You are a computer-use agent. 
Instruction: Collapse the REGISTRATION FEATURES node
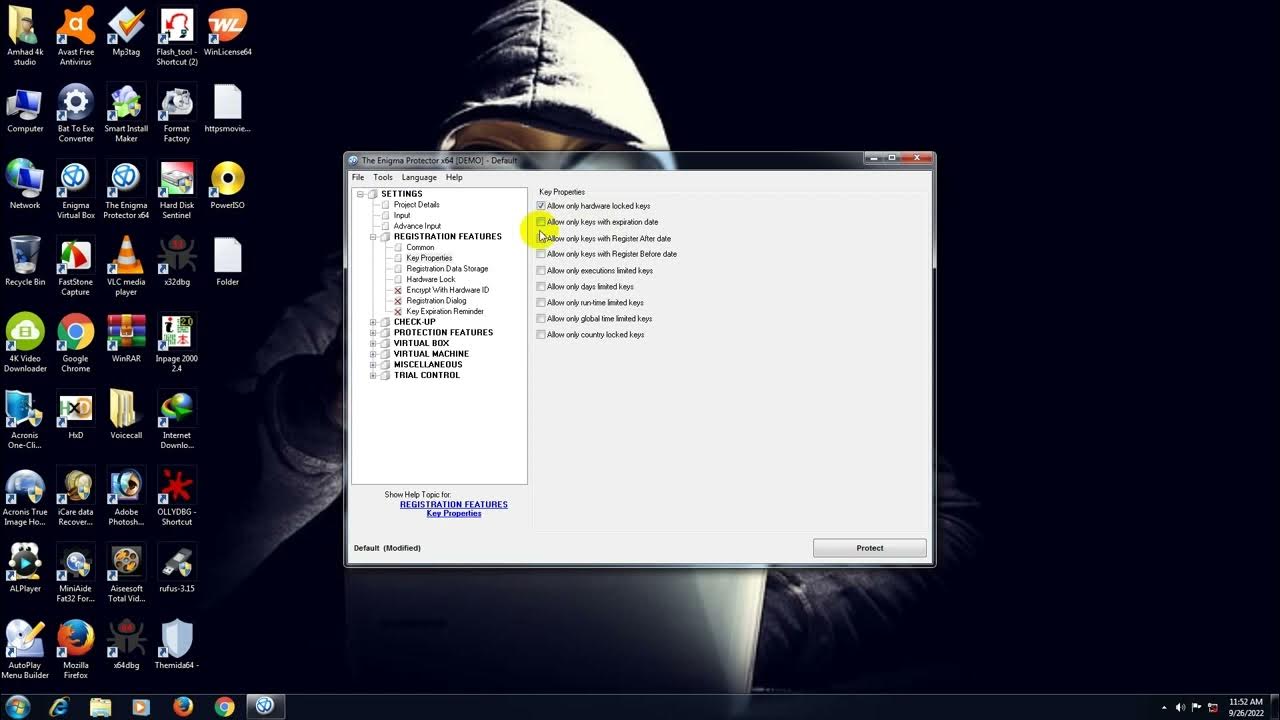point(373,237)
